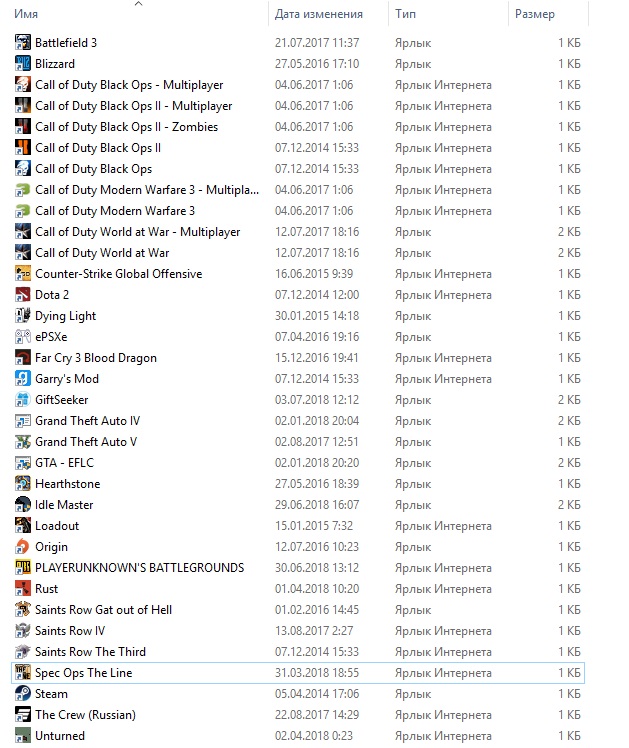Click the Call of Duty Modern Warfare 3 name
Viewport: 629px width, 748px height.
point(115,211)
